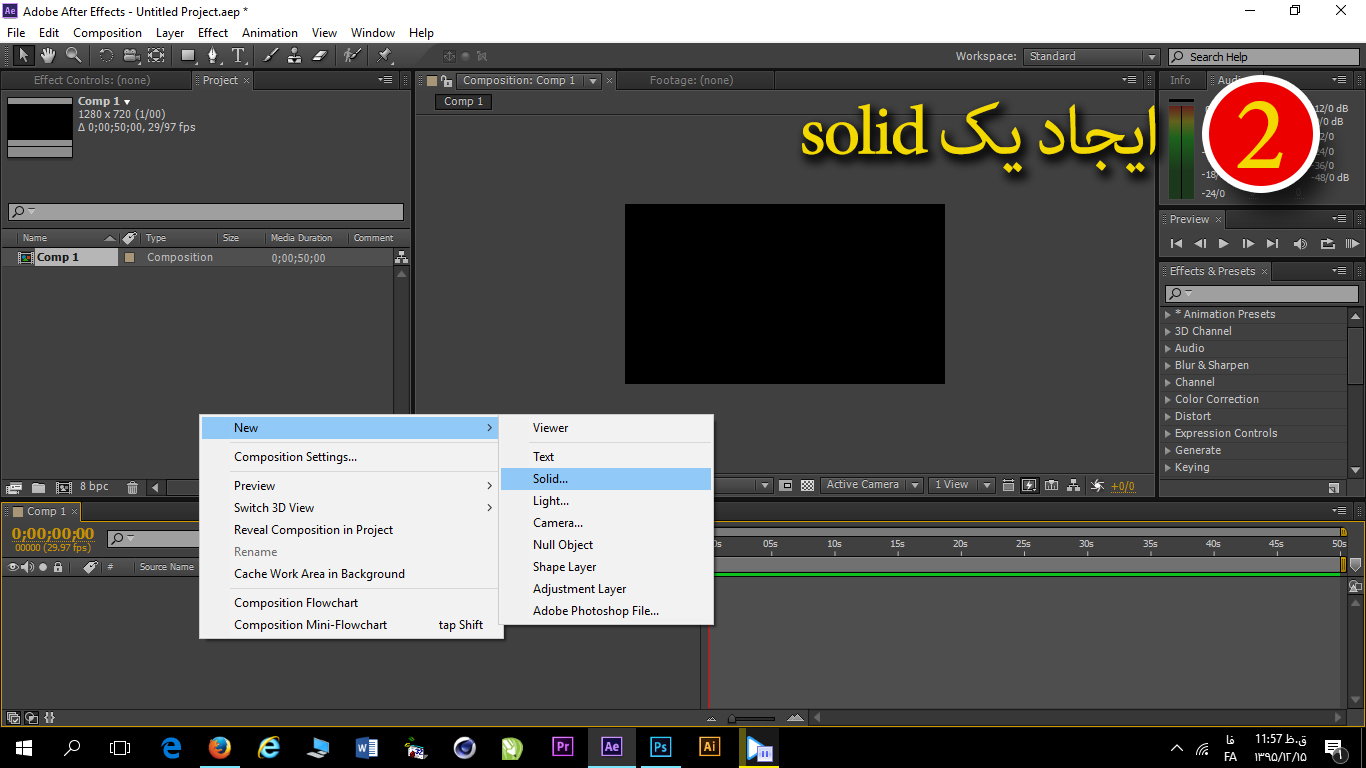Select the Brush tool
The width and height of the screenshot is (1366, 768).
pyautogui.click(x=271, y=56)
